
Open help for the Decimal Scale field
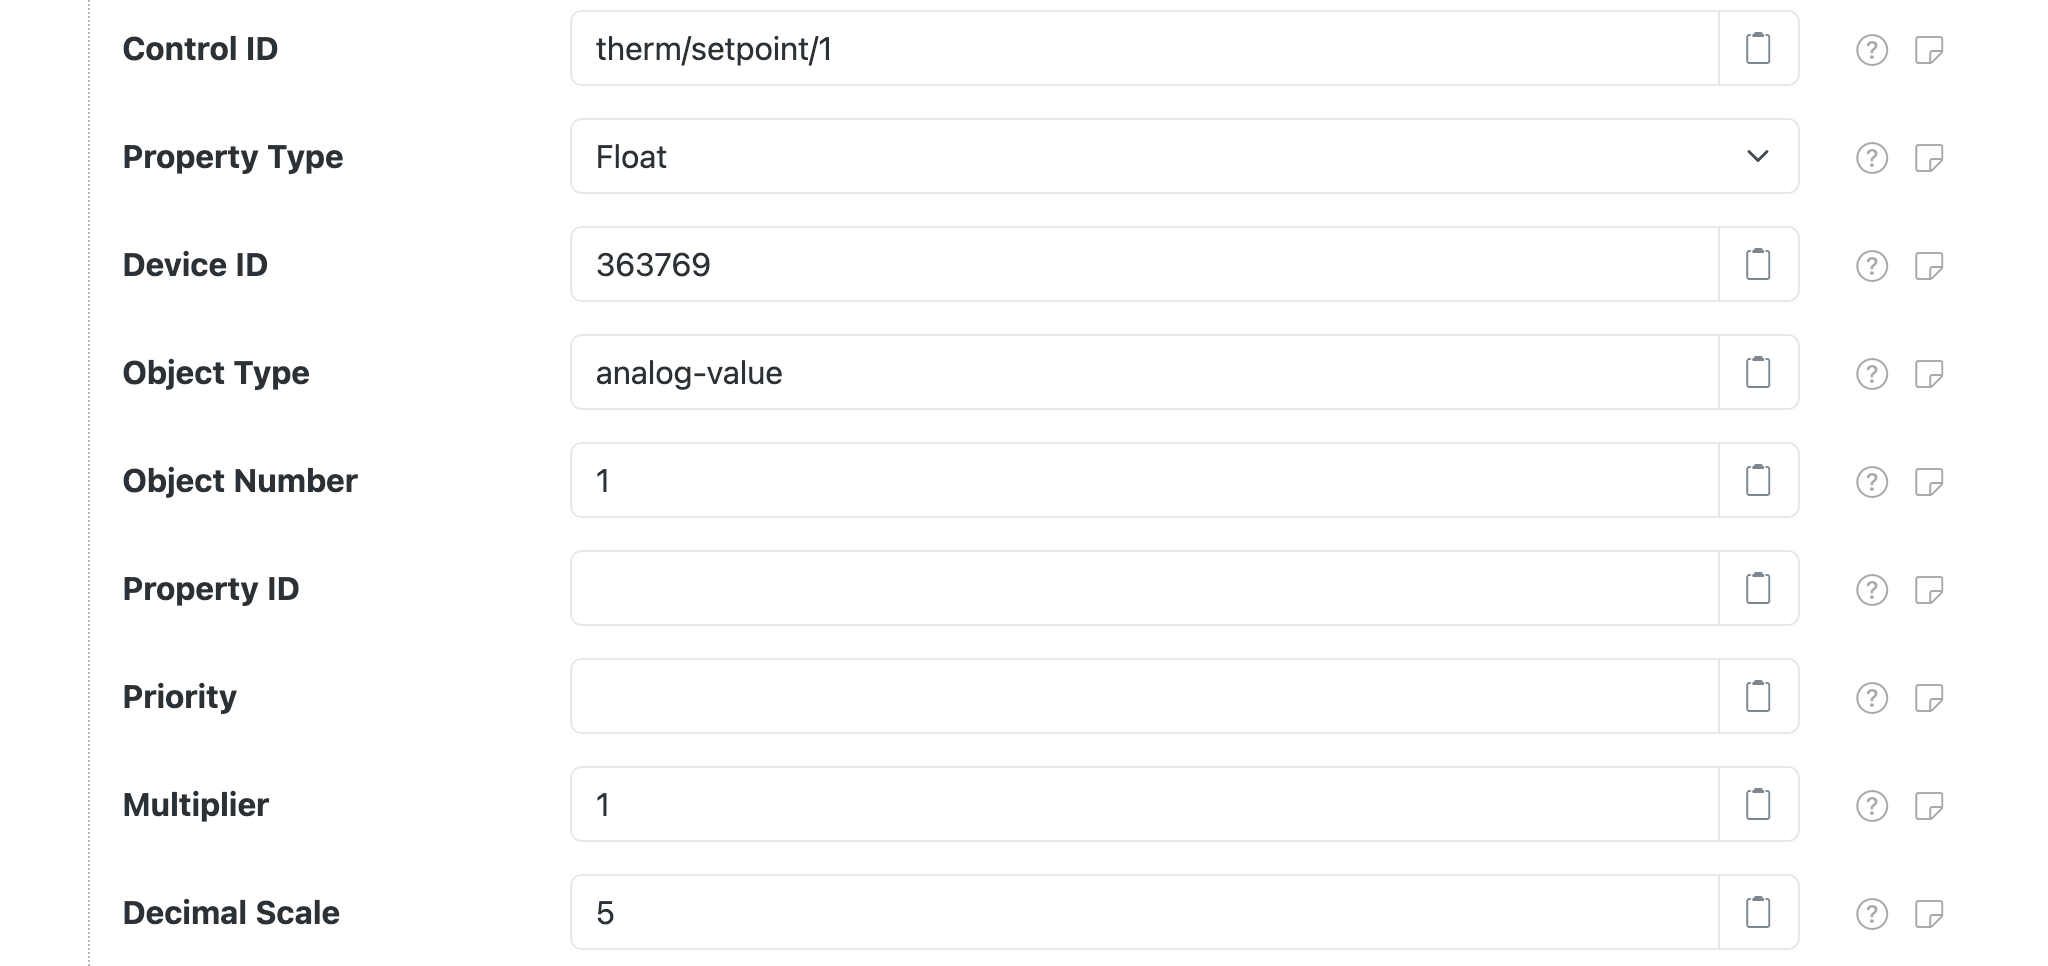(x=1872, y=912)
